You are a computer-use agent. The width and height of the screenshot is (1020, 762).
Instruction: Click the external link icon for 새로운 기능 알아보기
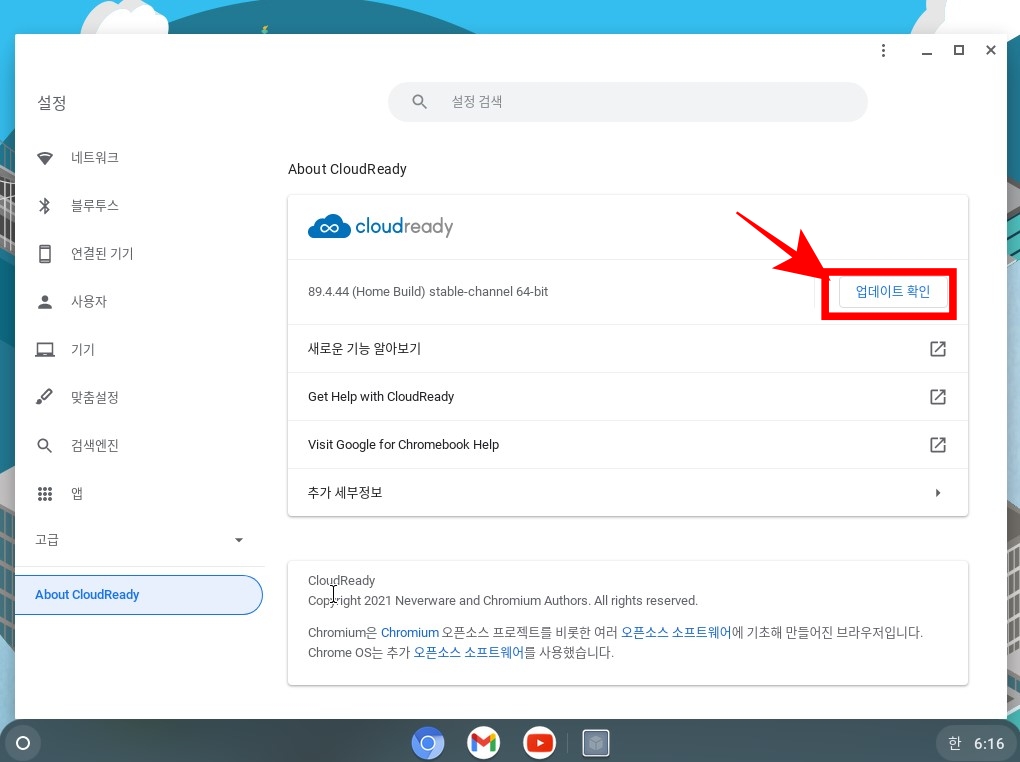[937, 349]
